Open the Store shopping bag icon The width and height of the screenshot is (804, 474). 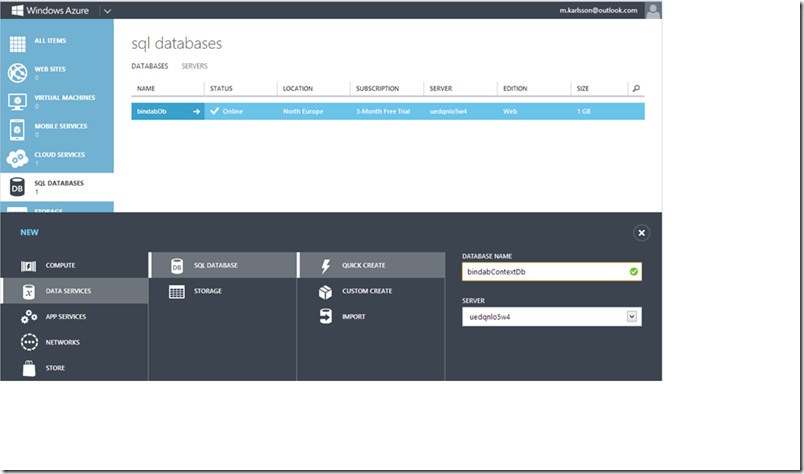(29, 368)
